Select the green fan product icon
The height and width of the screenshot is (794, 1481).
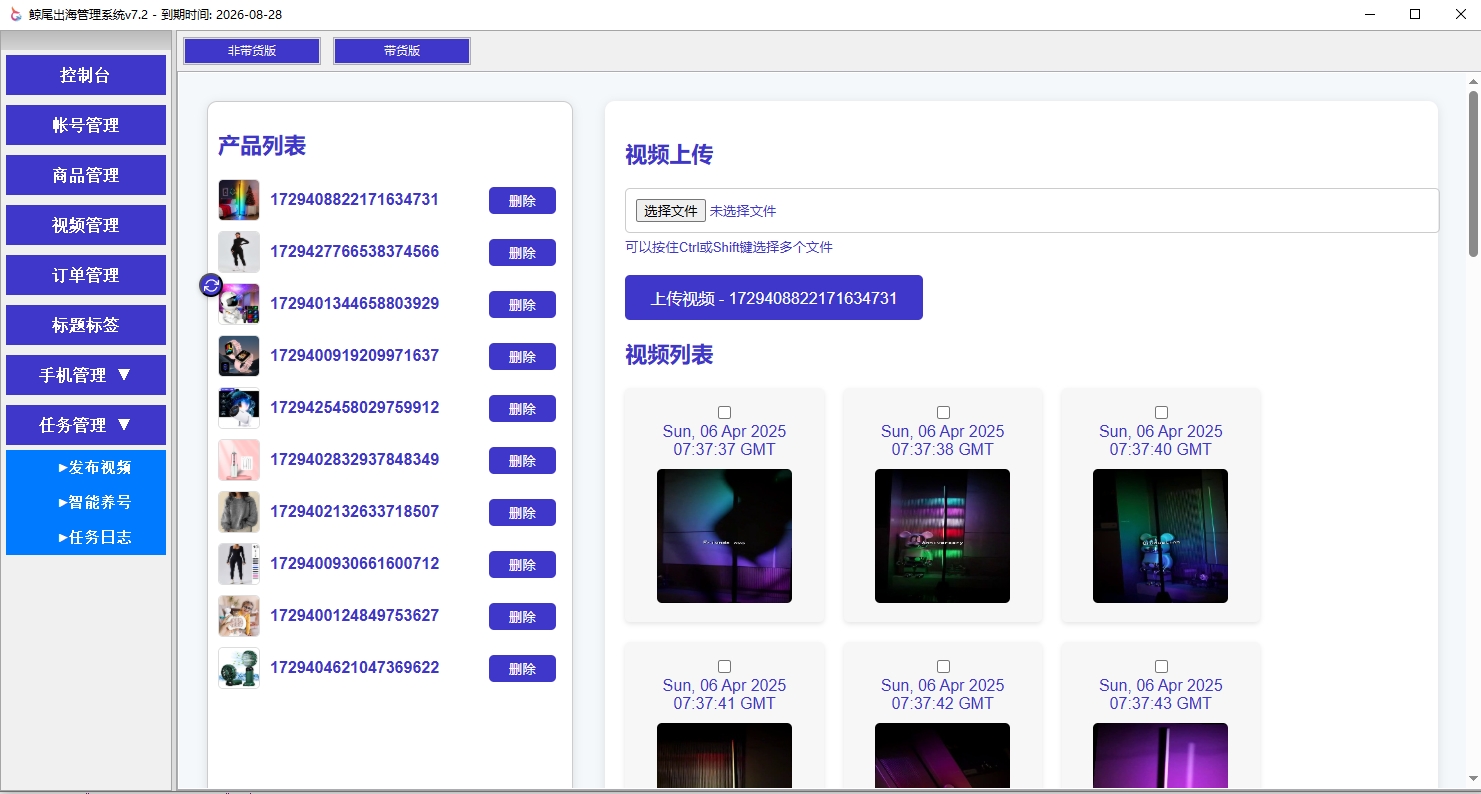click(x=239, y=668)
